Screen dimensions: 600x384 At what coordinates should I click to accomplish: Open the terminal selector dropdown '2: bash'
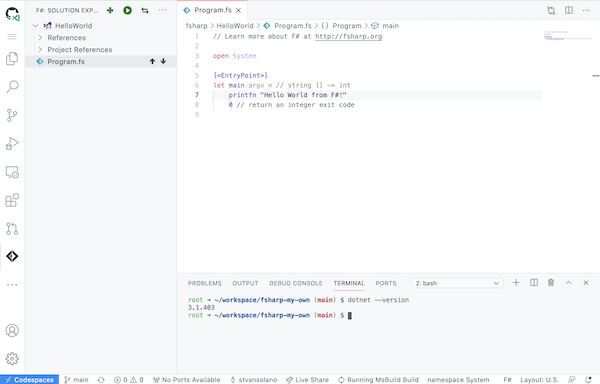(x=457, y=283)
